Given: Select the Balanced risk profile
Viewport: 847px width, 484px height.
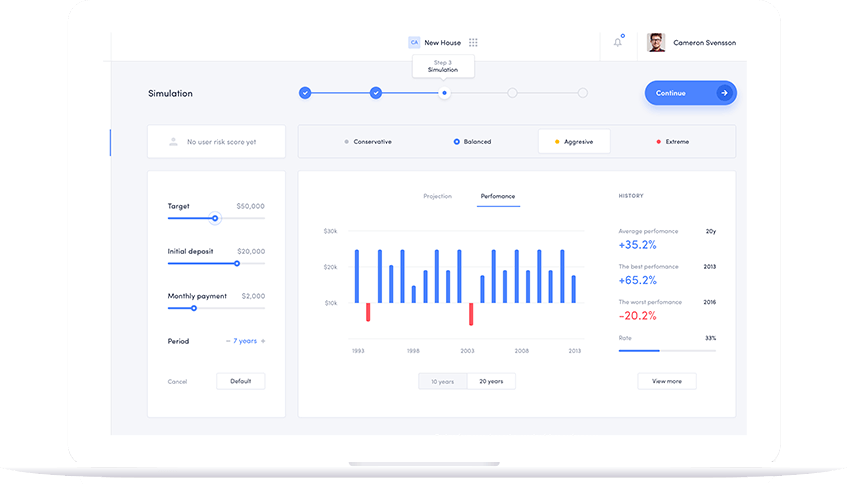Looking at the screenshot, I should tap(472, 142).
